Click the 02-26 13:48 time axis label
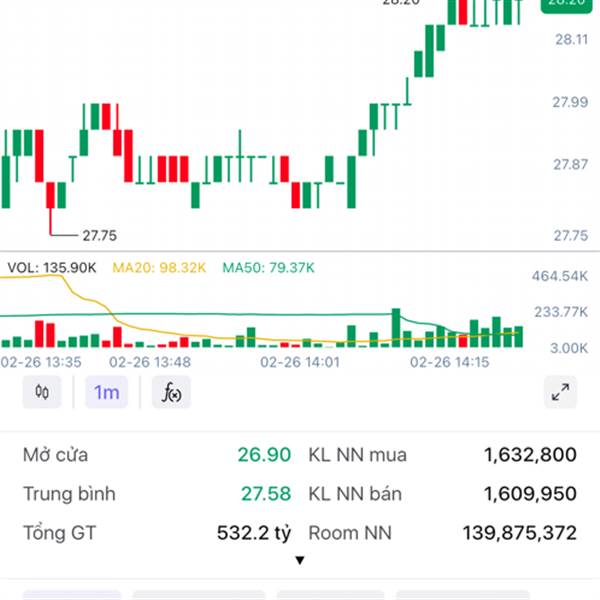This screenshot has height=600, width=600. (150, 362)
